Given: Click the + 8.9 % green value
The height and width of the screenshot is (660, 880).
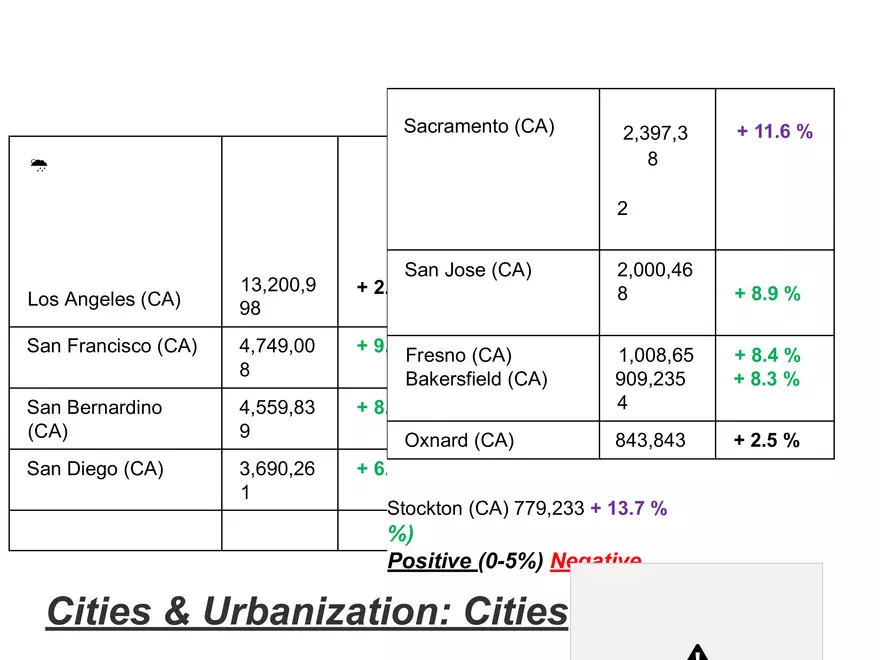Looking at the screenshot, I should 767,293.
